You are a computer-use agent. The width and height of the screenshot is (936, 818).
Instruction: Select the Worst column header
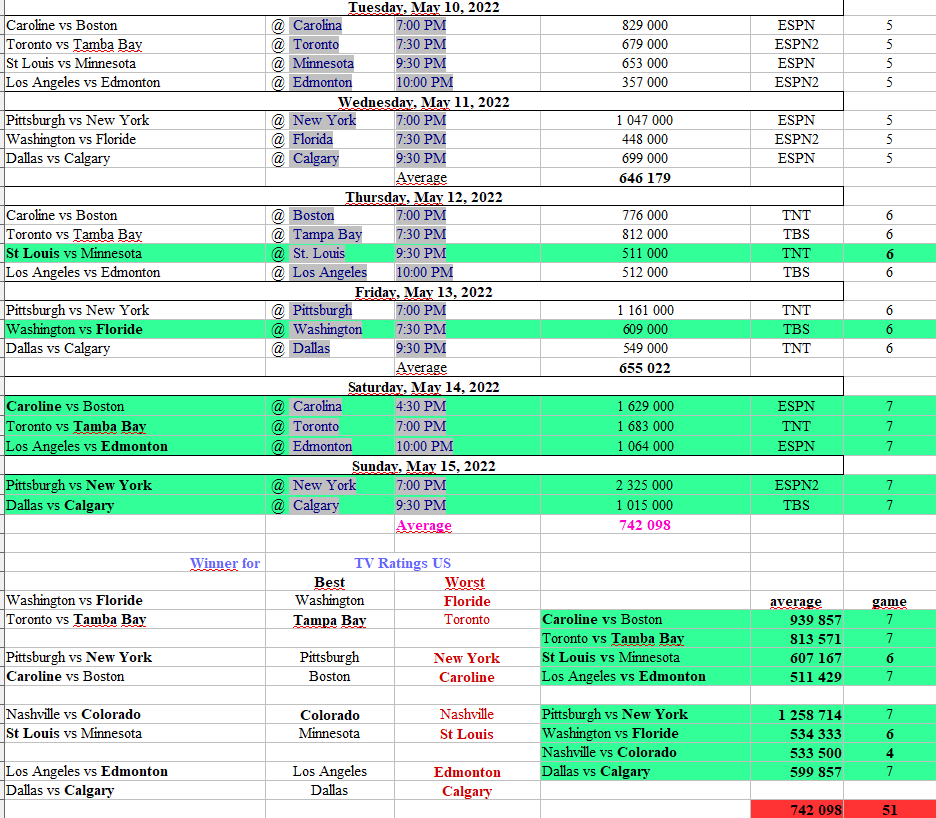tap(465, 583)
